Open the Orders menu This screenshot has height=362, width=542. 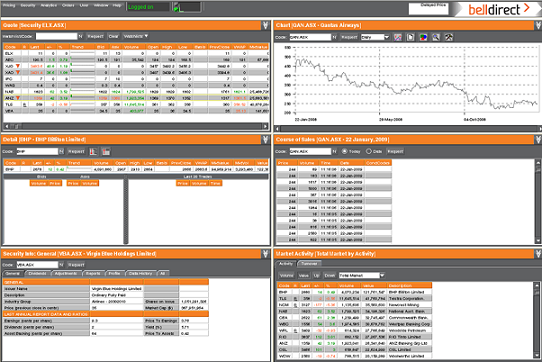[x=68, y=6]
